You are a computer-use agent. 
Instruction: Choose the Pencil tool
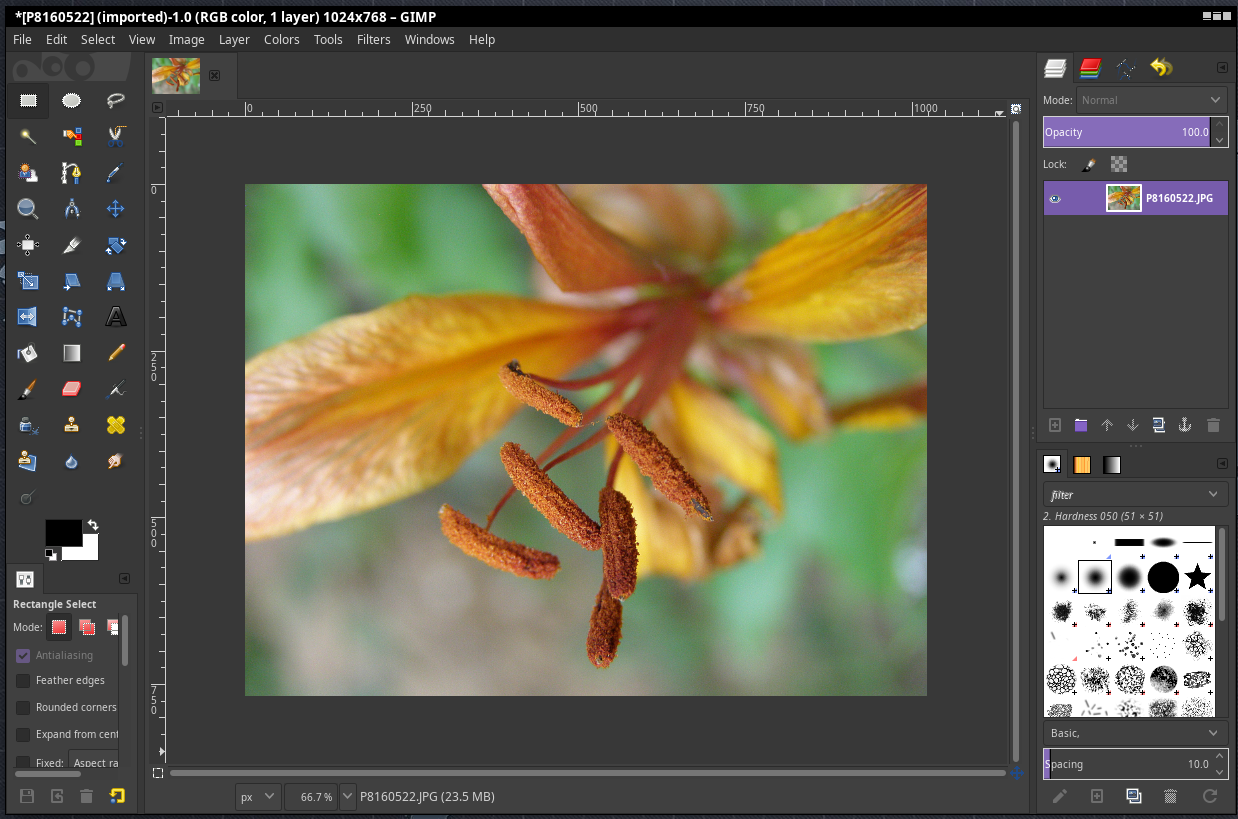click(x=116, y=353)
